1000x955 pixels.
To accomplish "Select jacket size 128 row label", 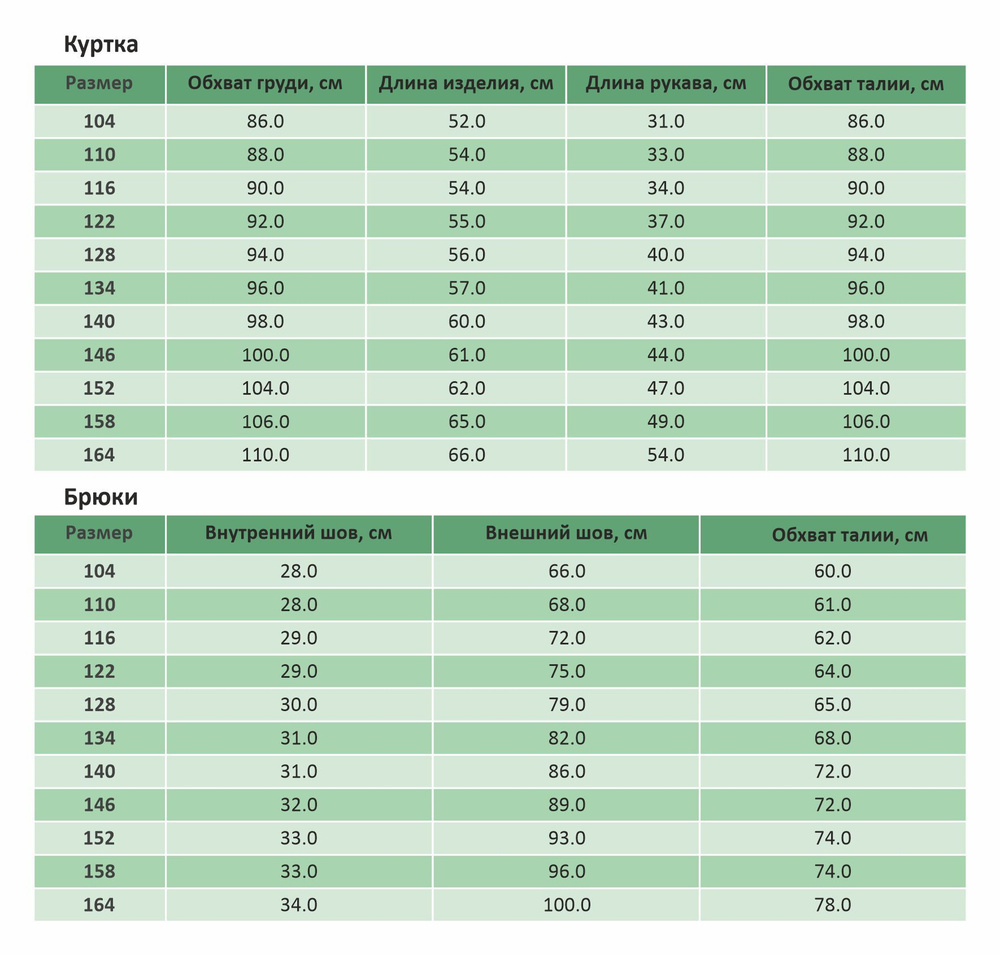I will 99,255.
